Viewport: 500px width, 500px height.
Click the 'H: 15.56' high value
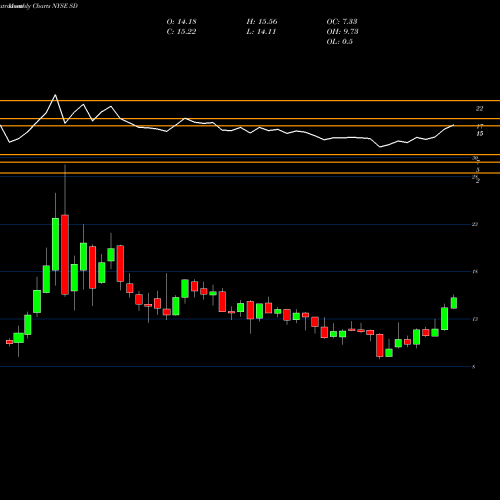click(262, 22)
